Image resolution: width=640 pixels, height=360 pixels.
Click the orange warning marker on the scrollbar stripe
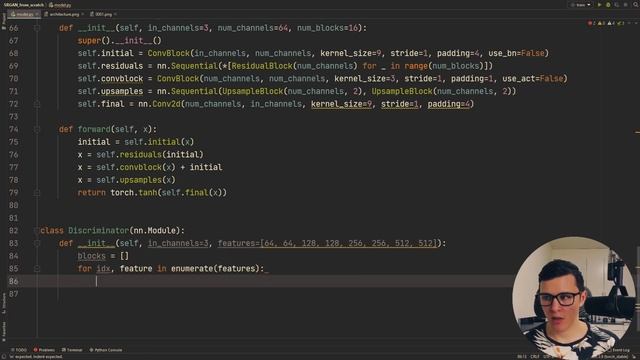pyautogui.click(x=637, y=132)
